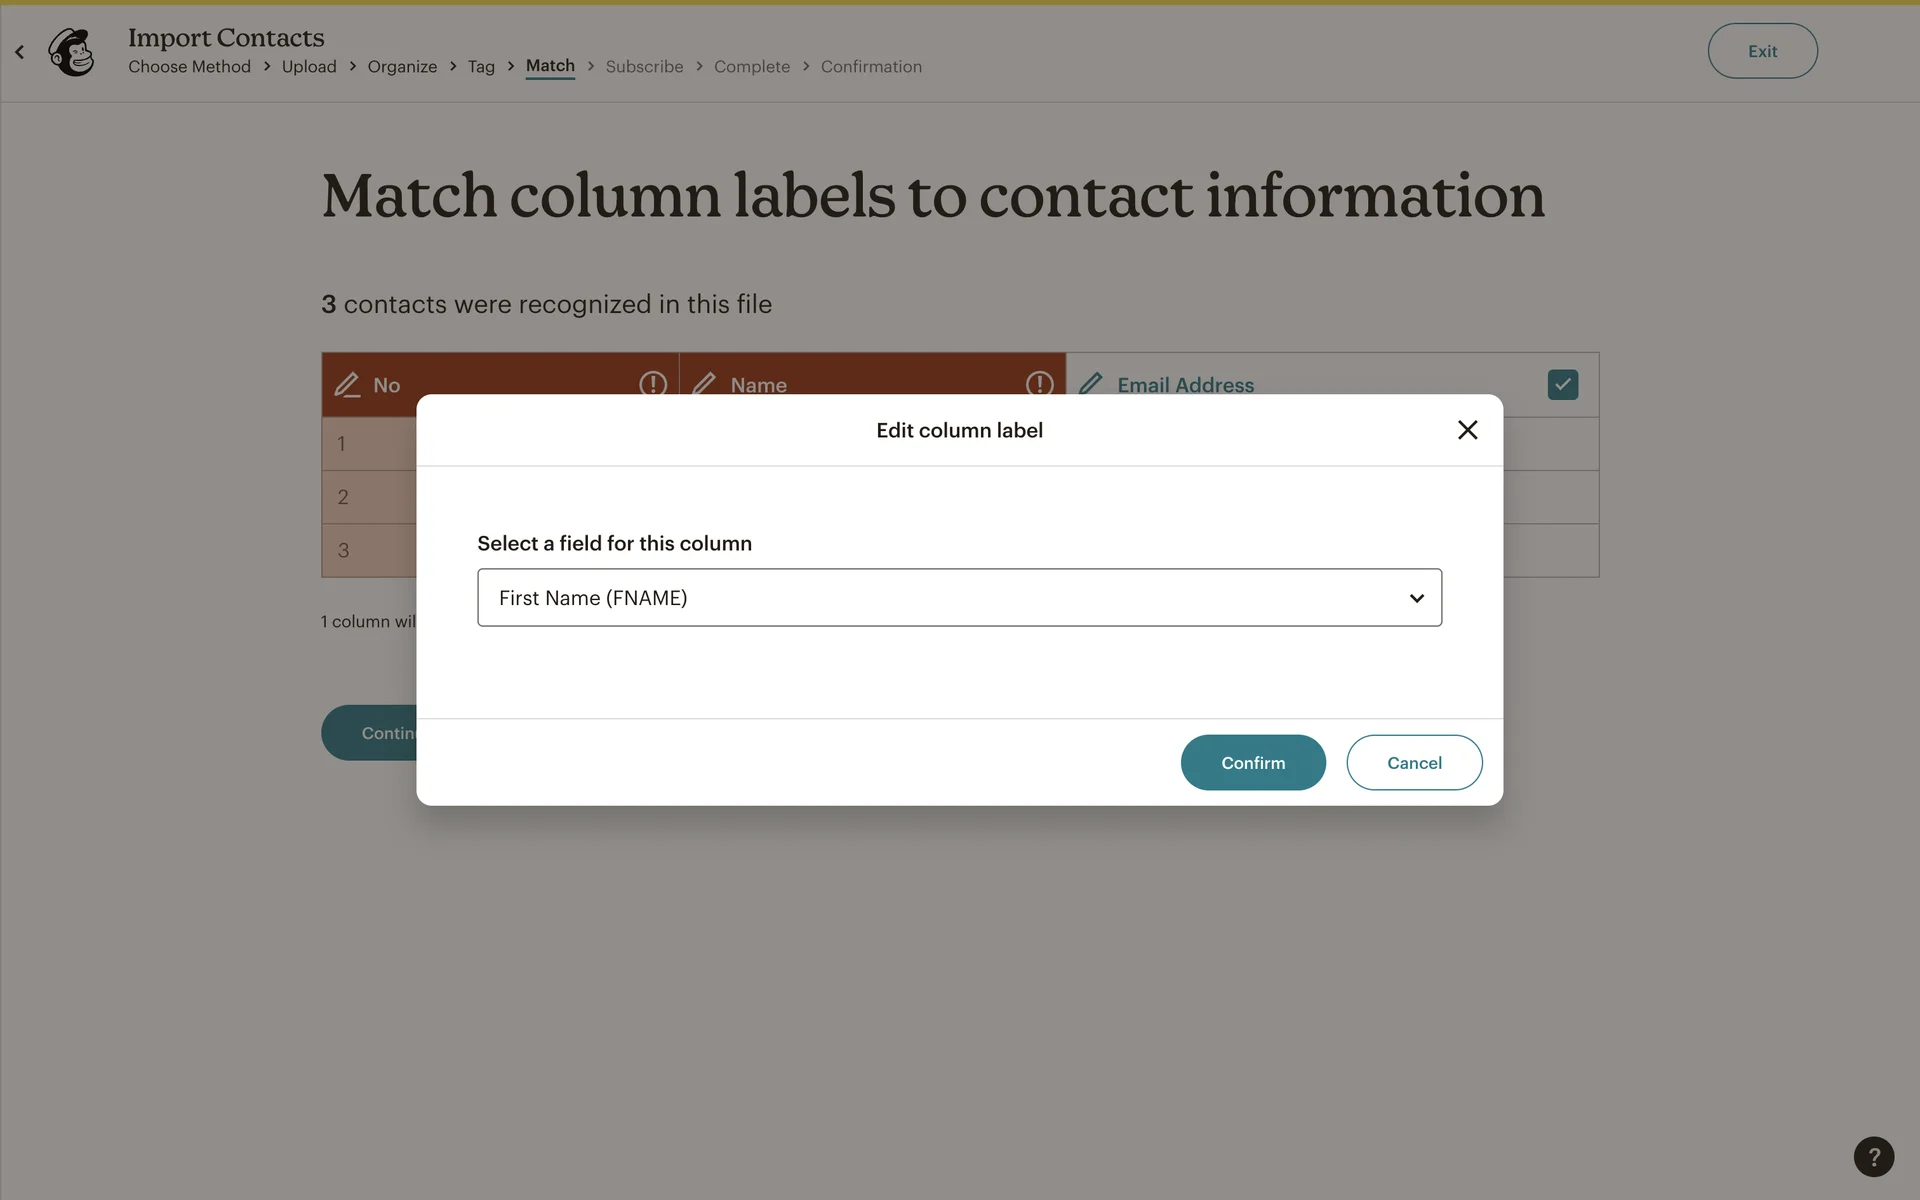
Task: Exit the Import Contacts flow
Action: click(1762, 51)
